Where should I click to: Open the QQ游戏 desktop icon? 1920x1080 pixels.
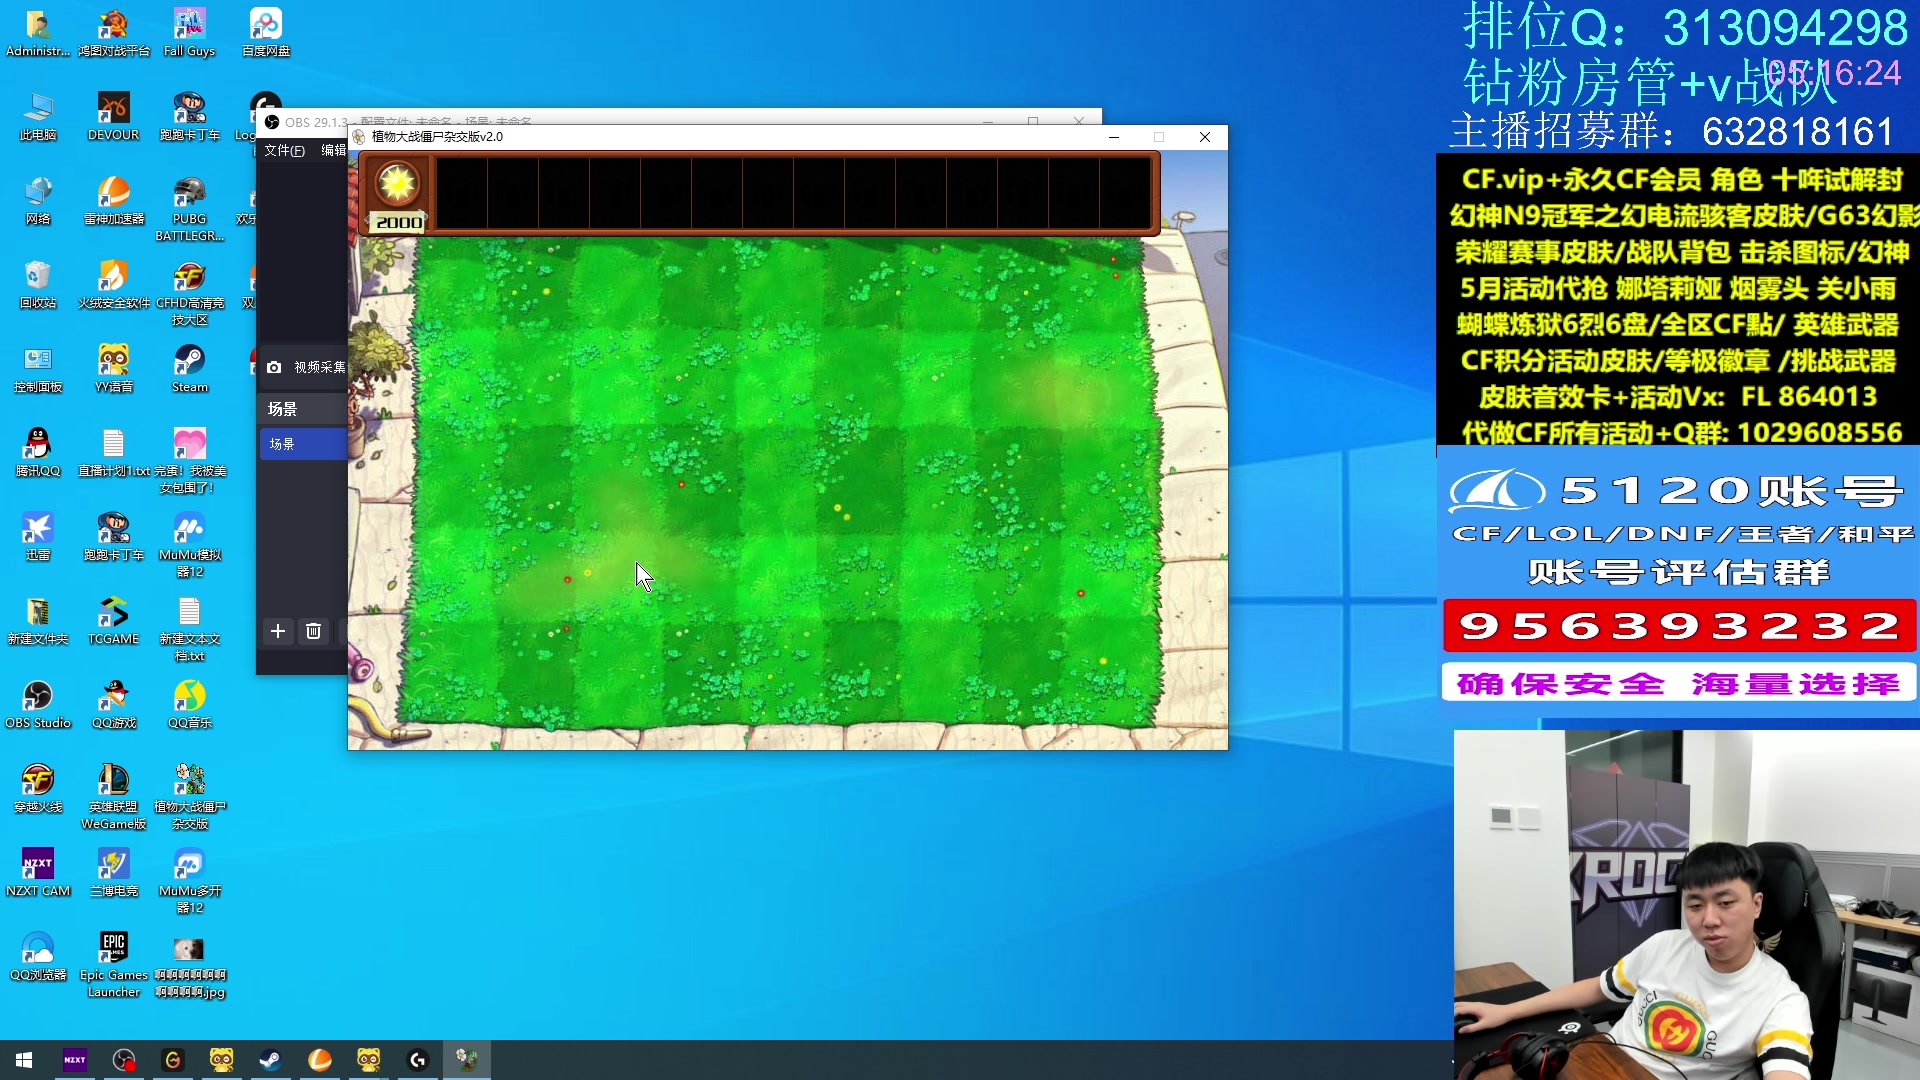(x=114, y=705)
